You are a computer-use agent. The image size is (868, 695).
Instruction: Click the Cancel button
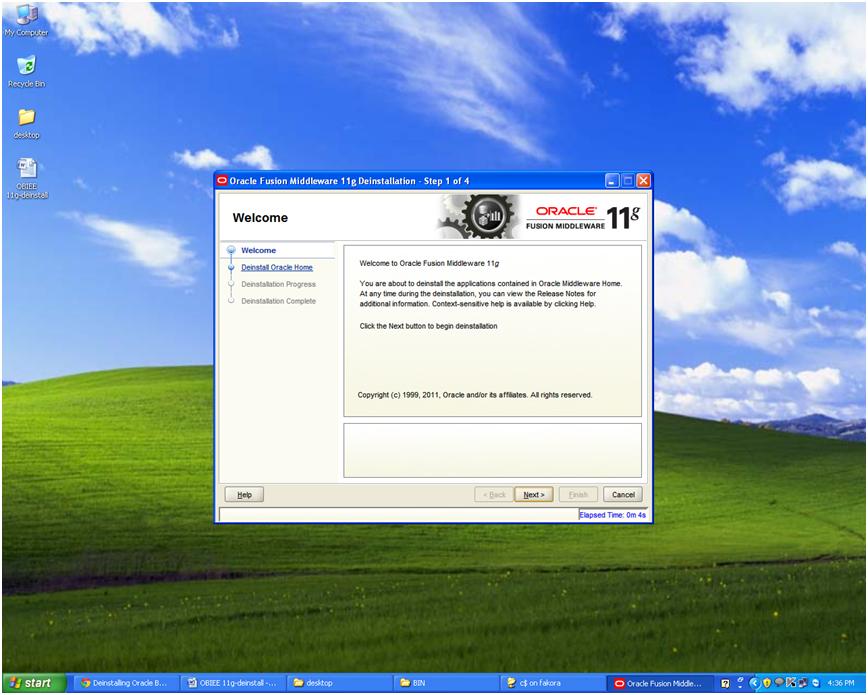click(x=623, y=495)
